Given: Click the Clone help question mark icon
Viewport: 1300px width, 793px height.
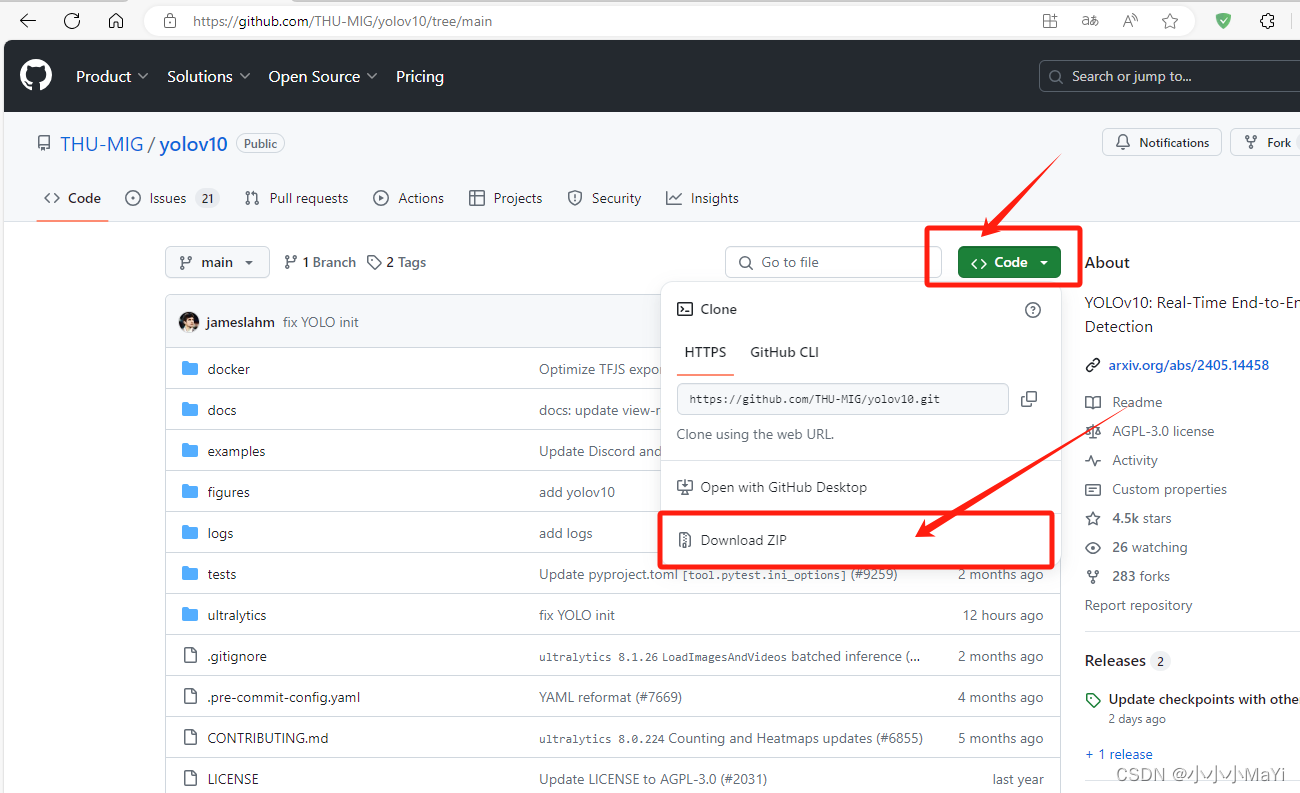Looking at the screenshot, I should tap(1033, 310).
